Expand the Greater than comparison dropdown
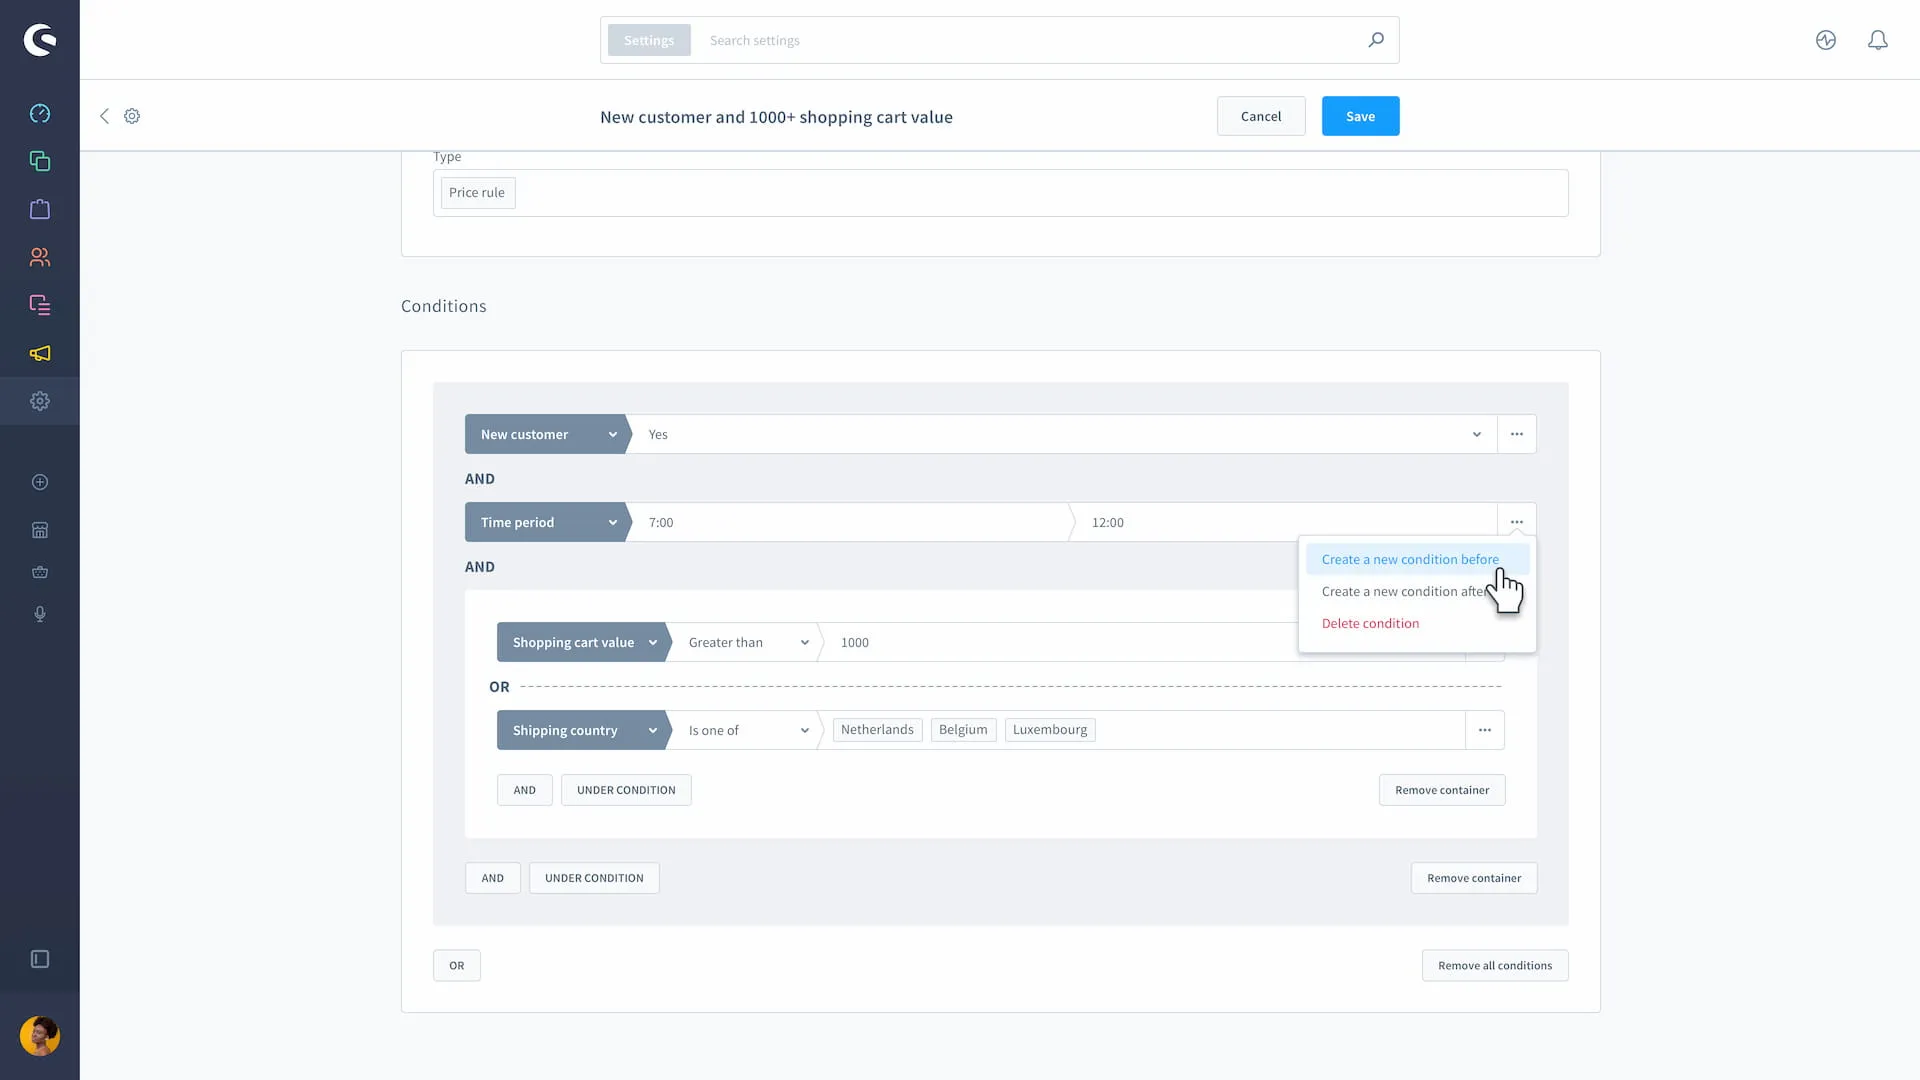 click(x=746, y=642)
